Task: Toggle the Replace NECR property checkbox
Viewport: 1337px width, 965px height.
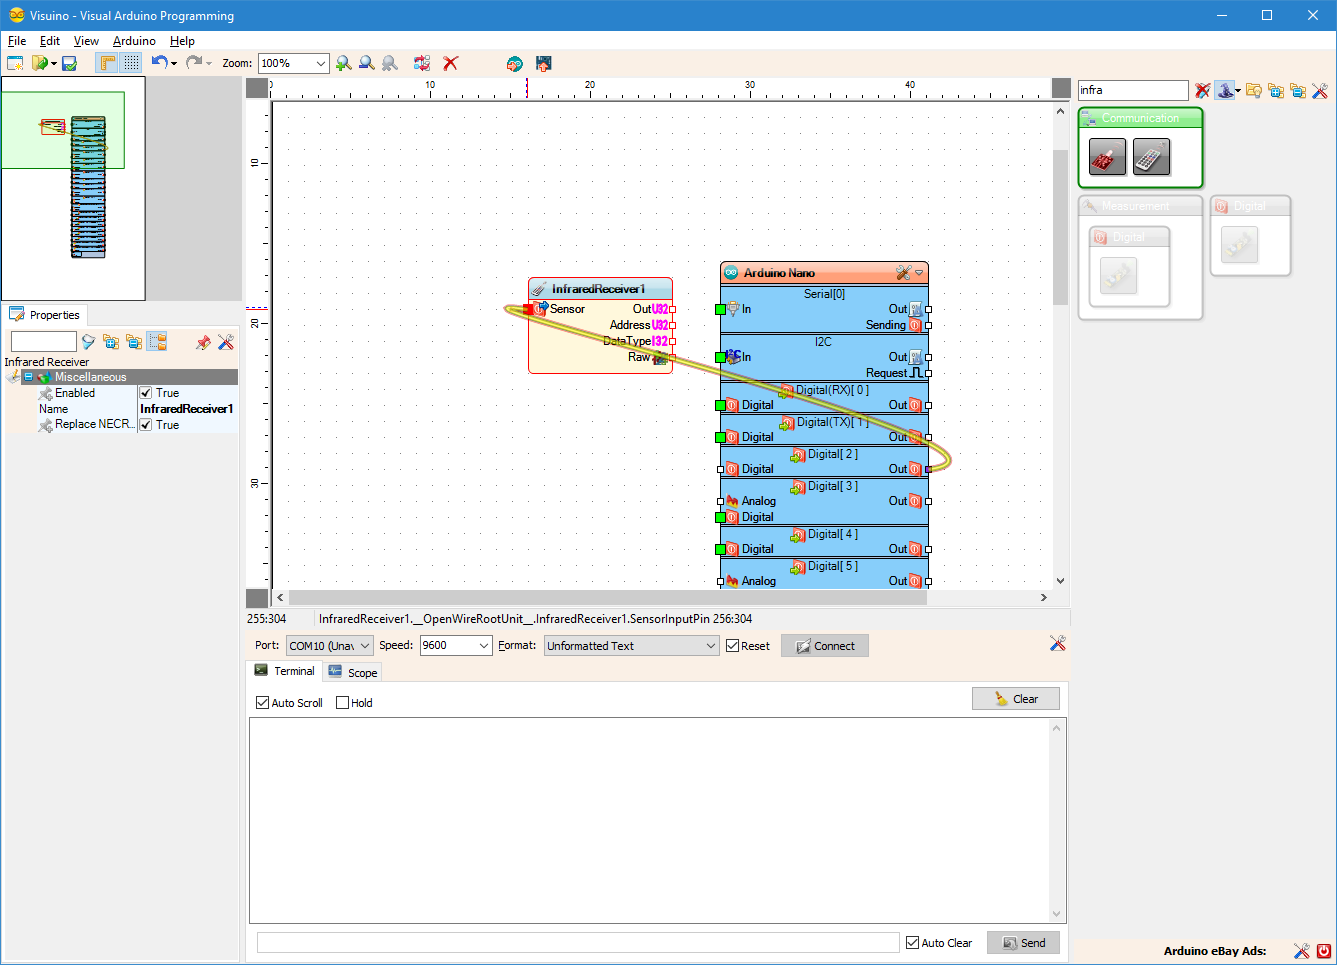Action: click(x=146, y=425)
